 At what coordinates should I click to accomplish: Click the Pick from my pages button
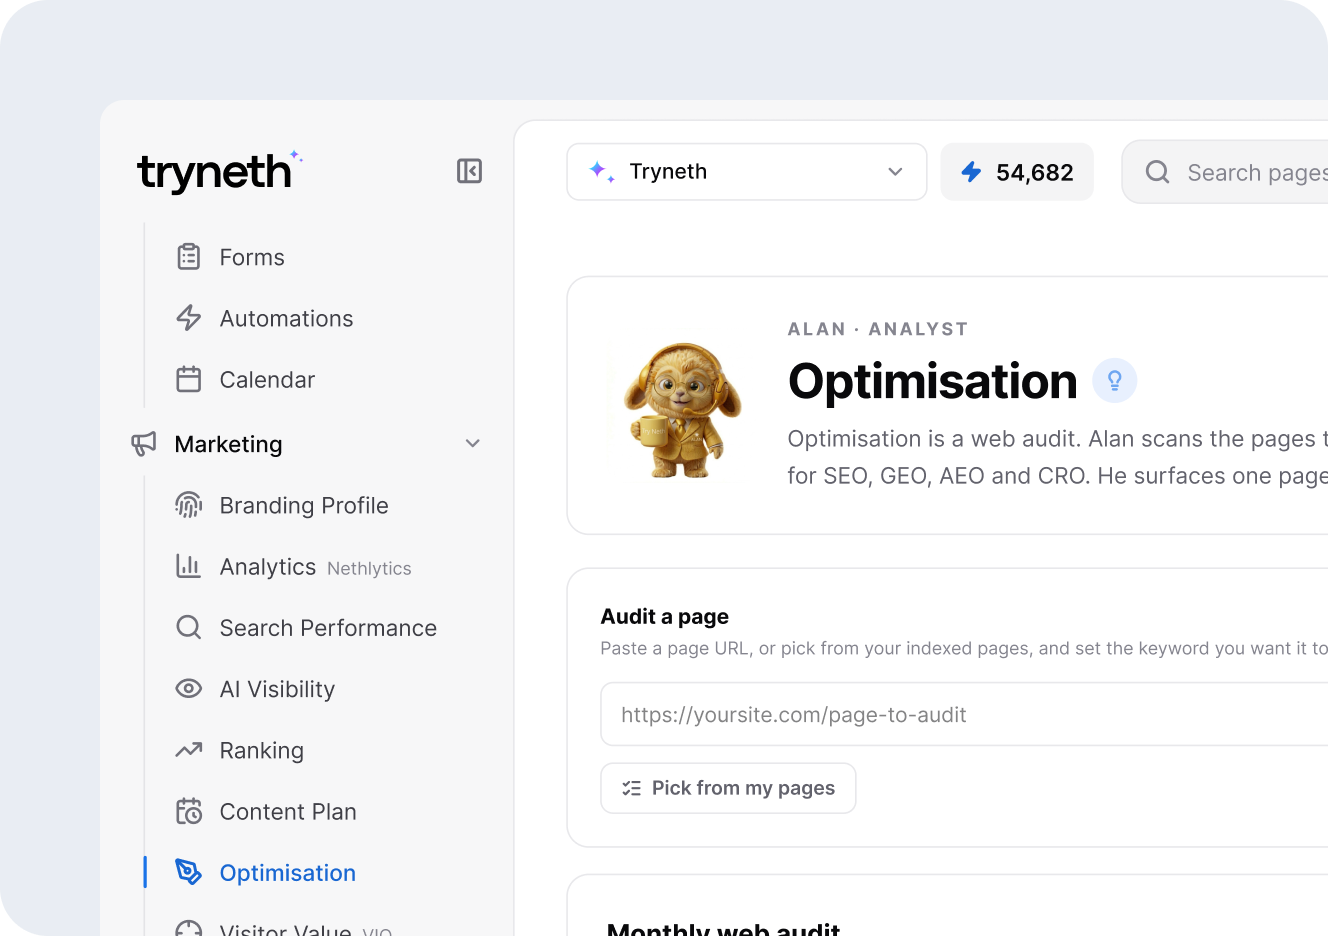[x=728, y=788]
